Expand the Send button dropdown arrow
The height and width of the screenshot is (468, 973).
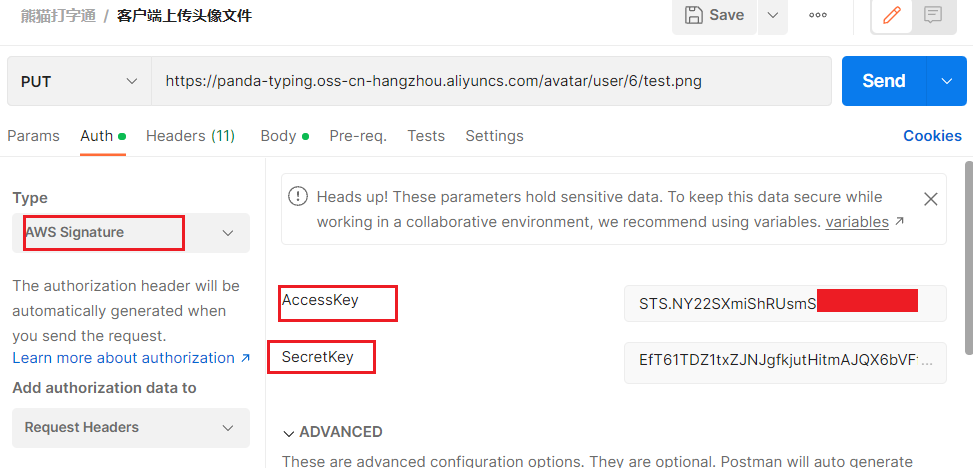(947, 81)
